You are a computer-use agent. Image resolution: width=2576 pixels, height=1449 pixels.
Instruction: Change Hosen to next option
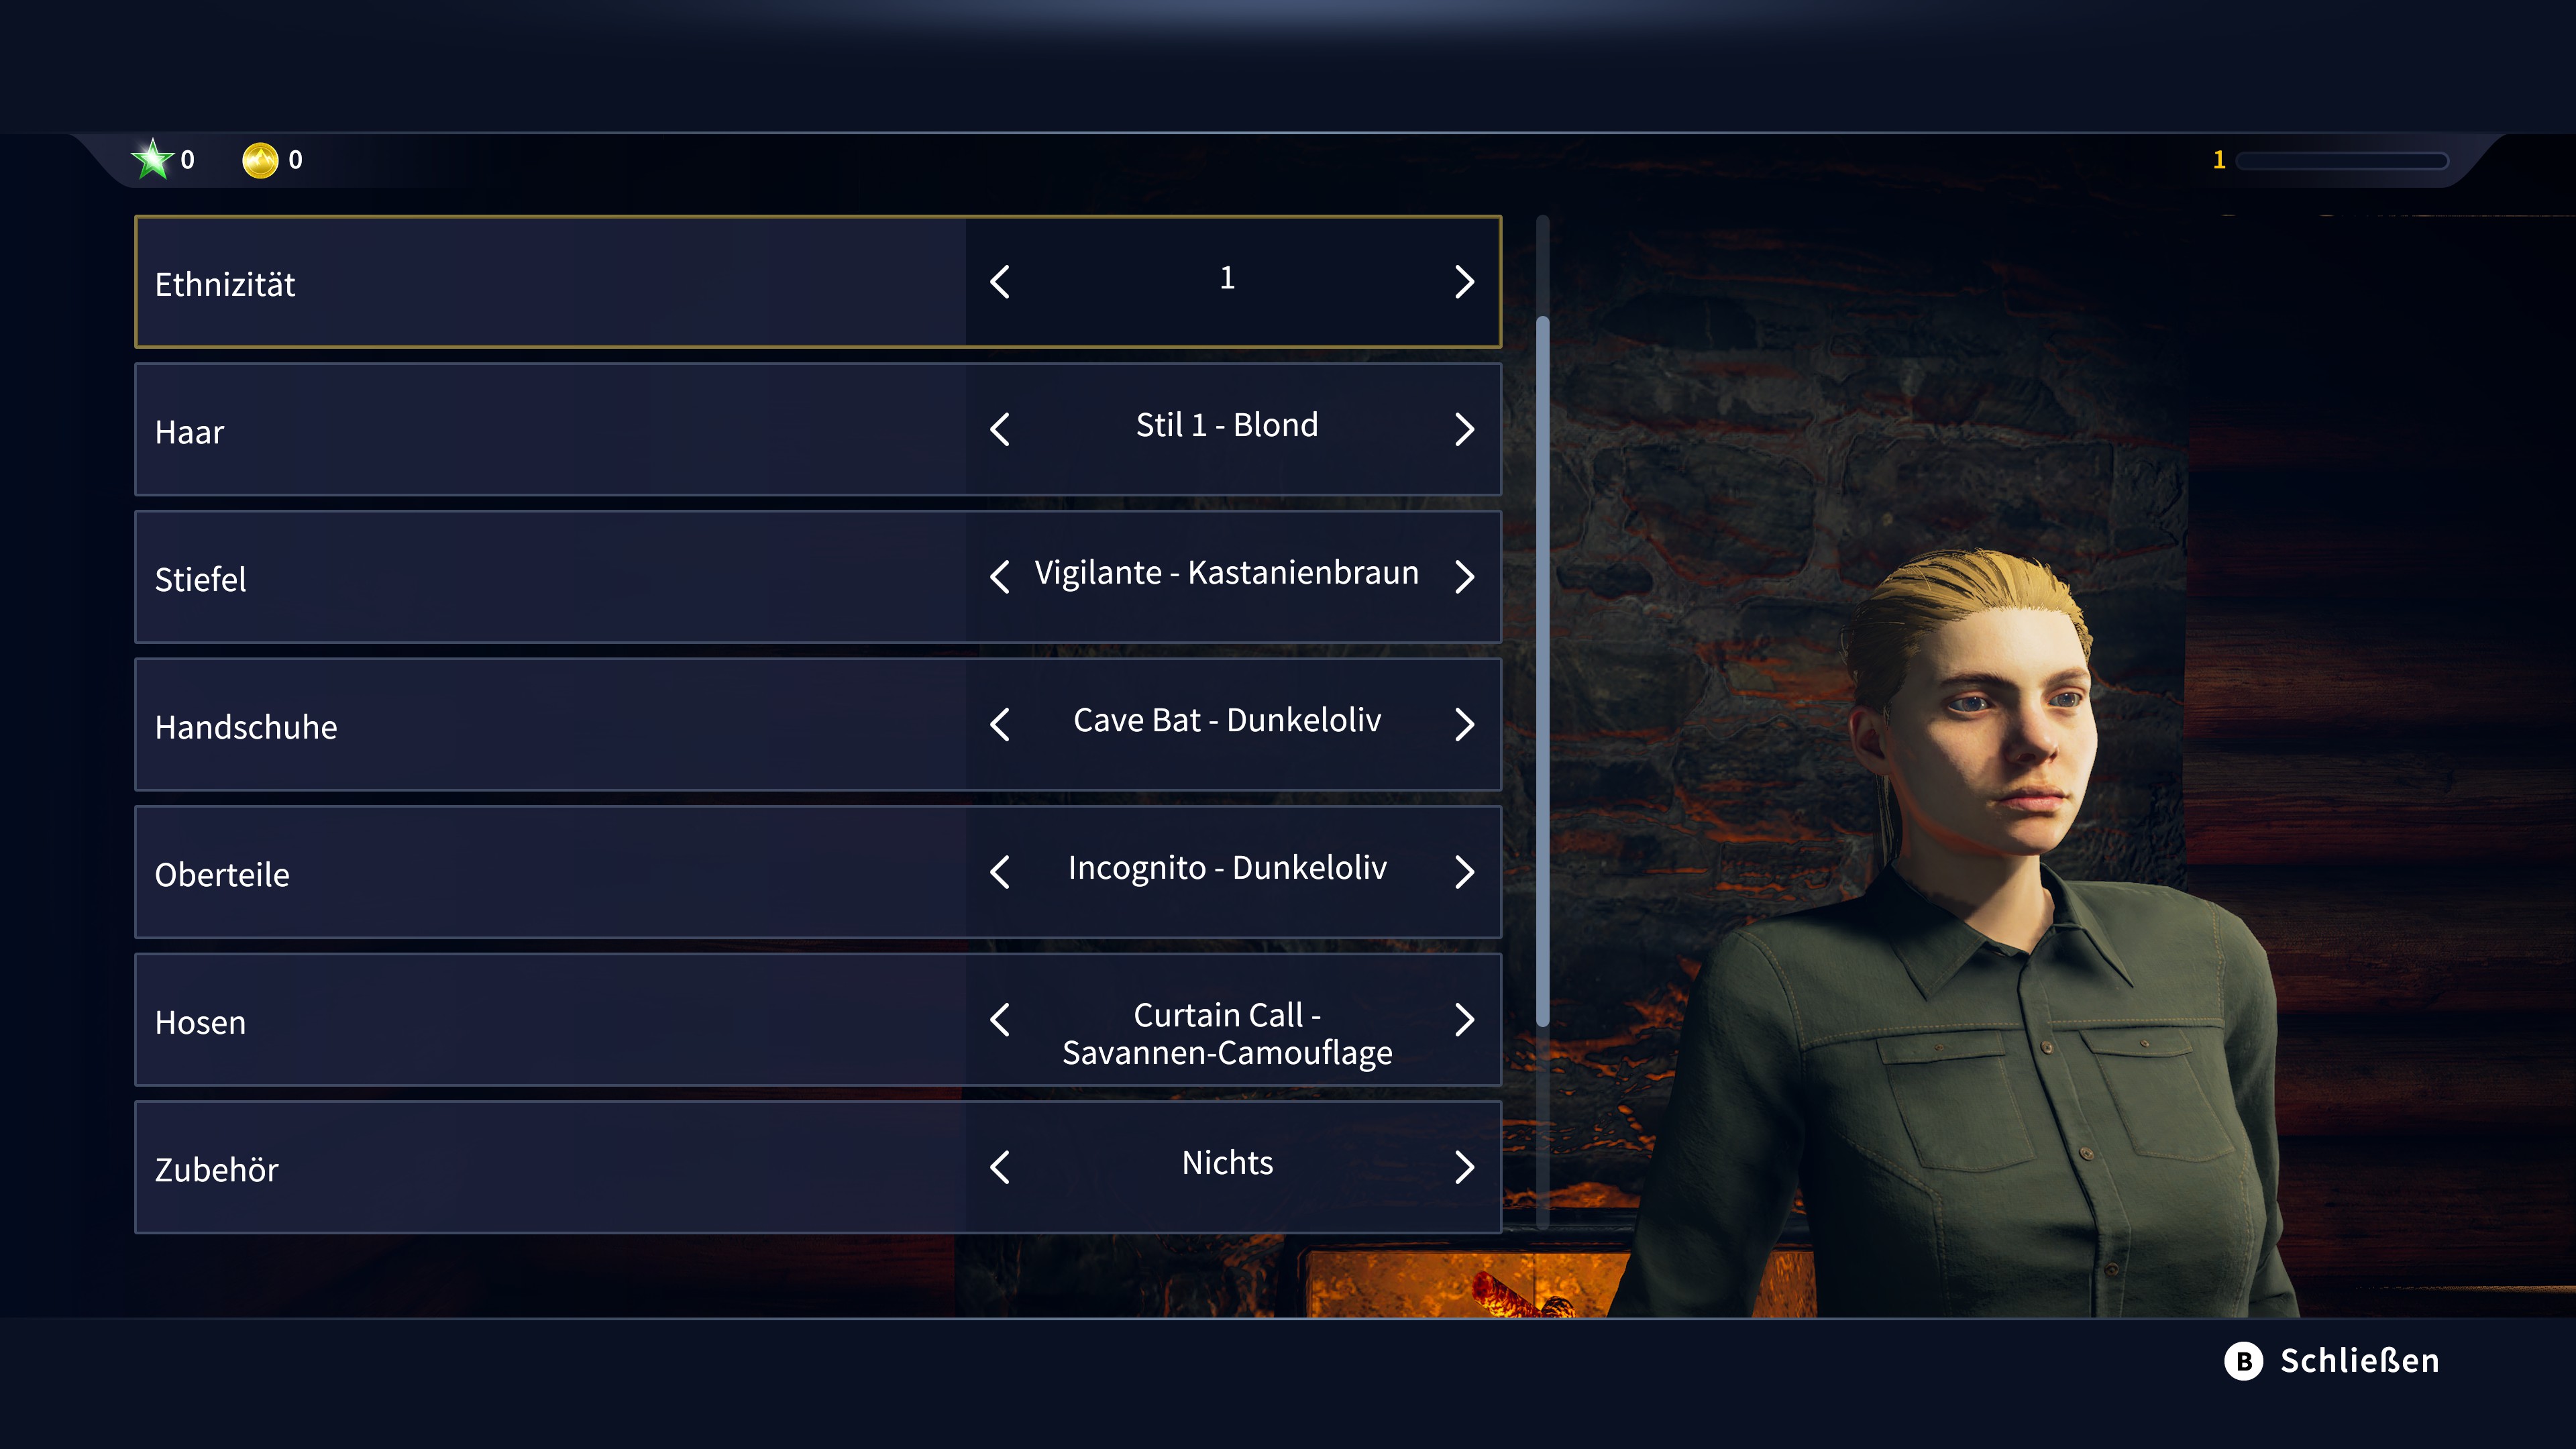pos(1464,1019)
